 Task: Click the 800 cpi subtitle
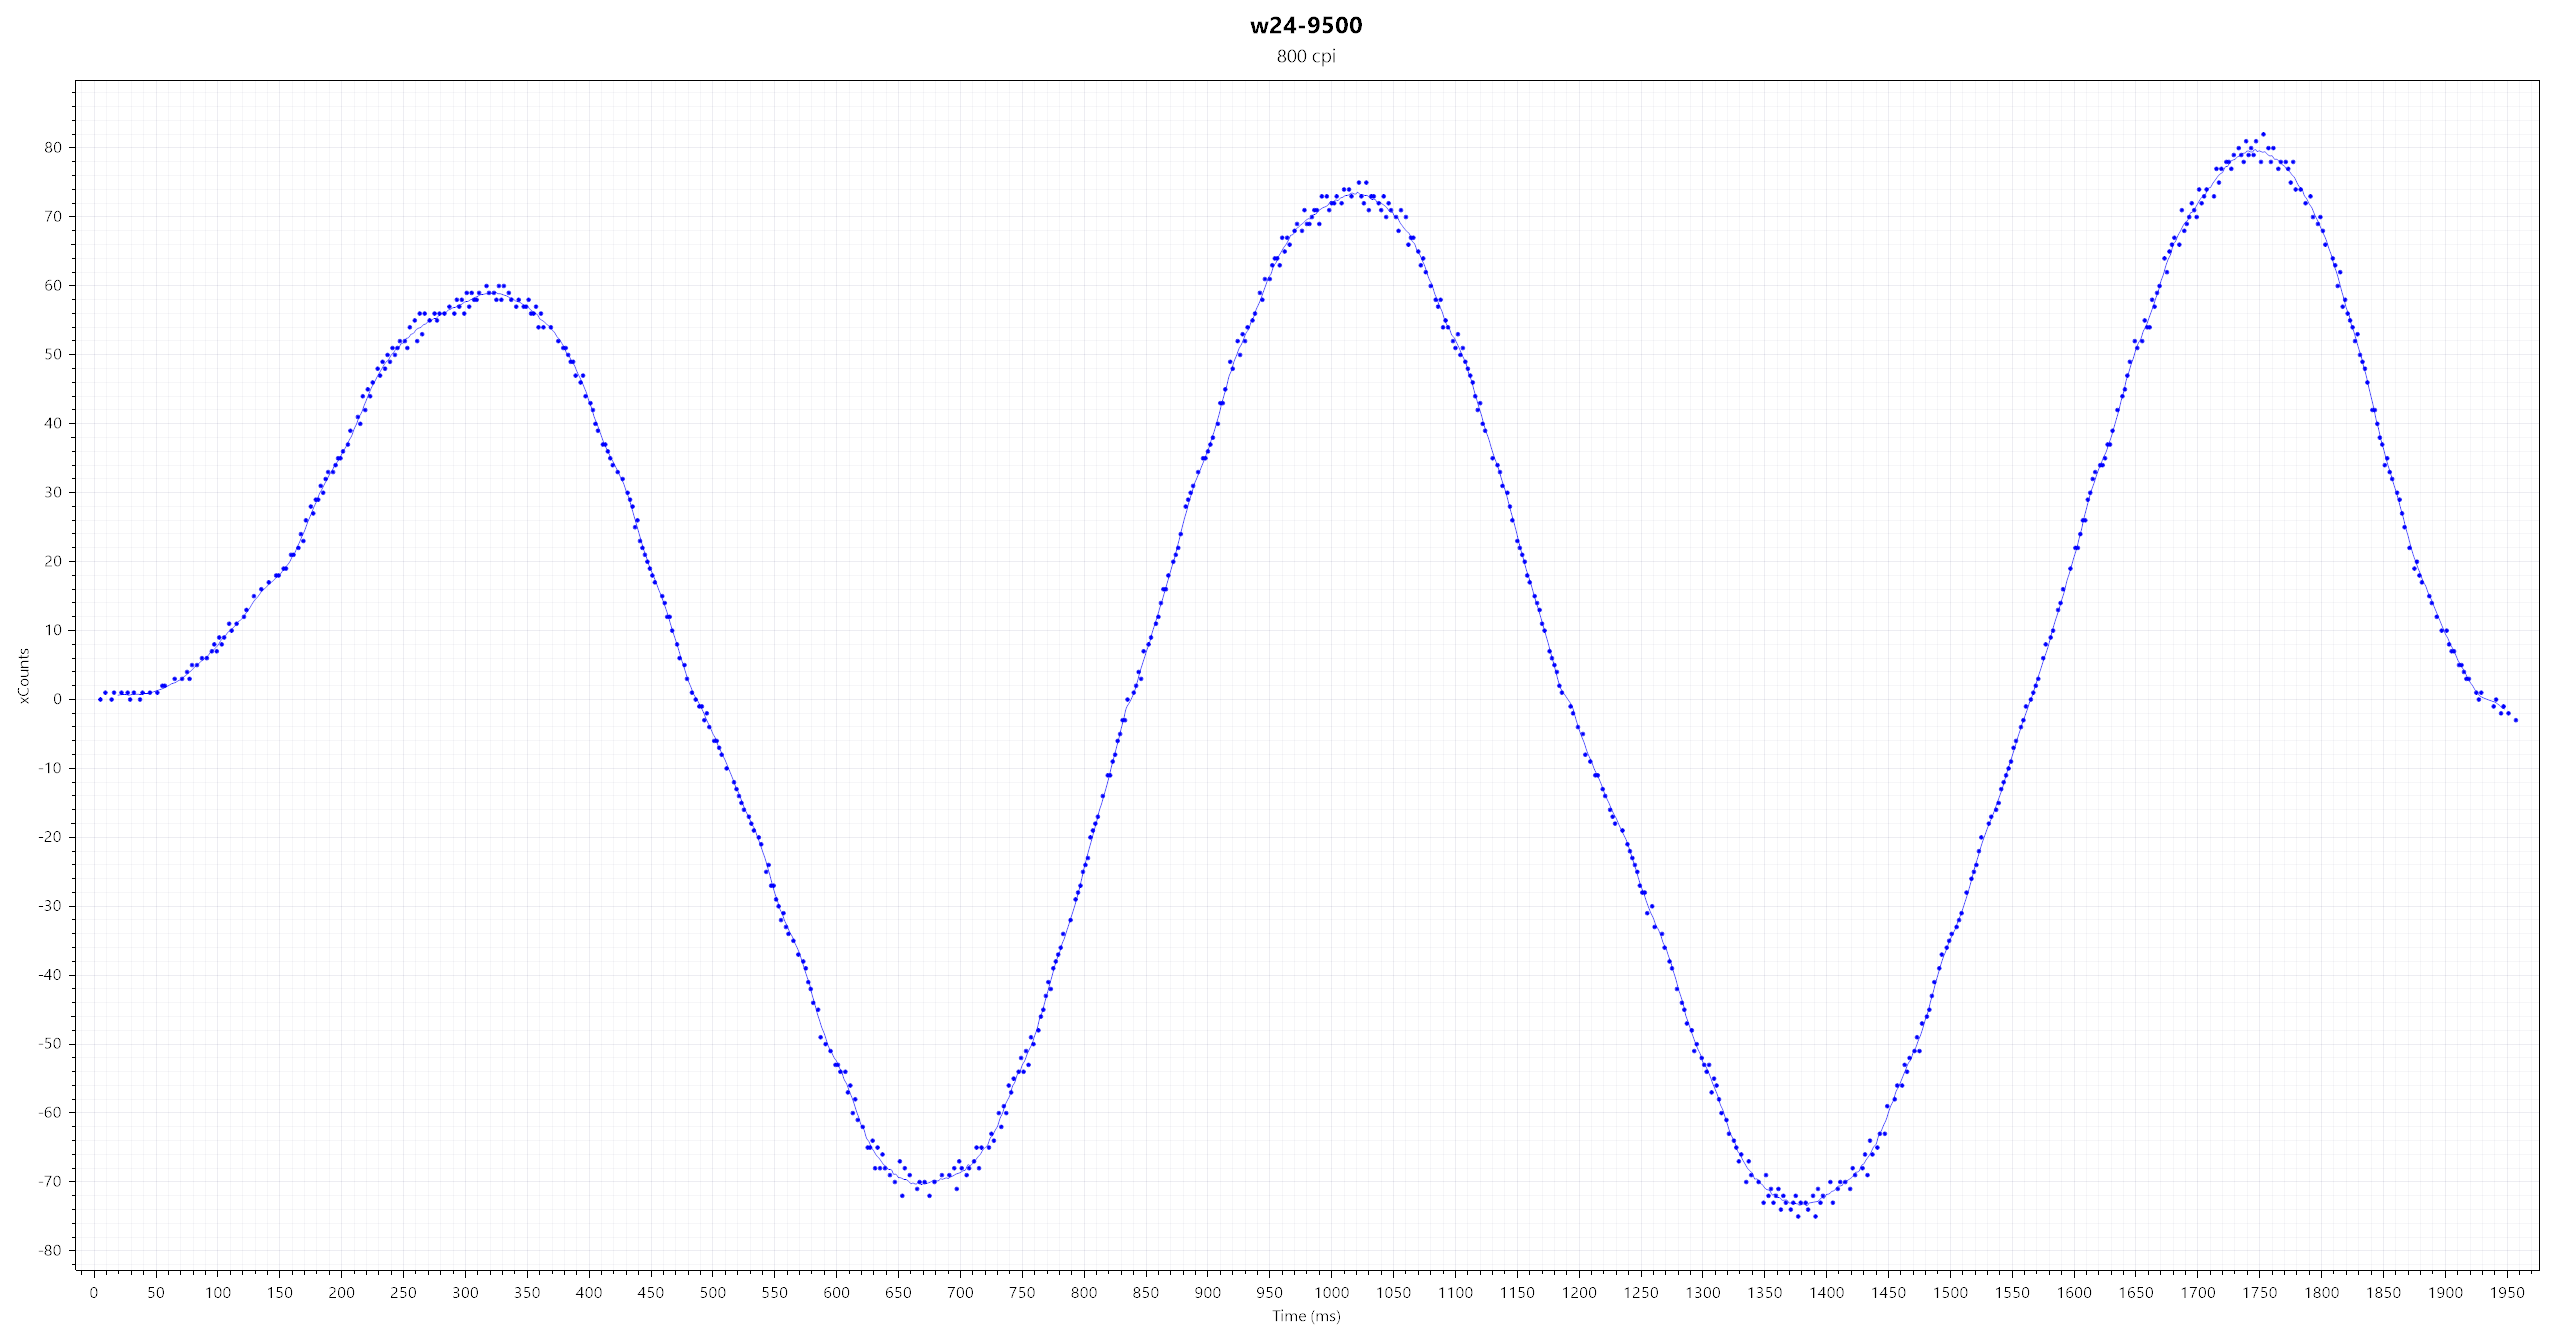click(1305, 56)
